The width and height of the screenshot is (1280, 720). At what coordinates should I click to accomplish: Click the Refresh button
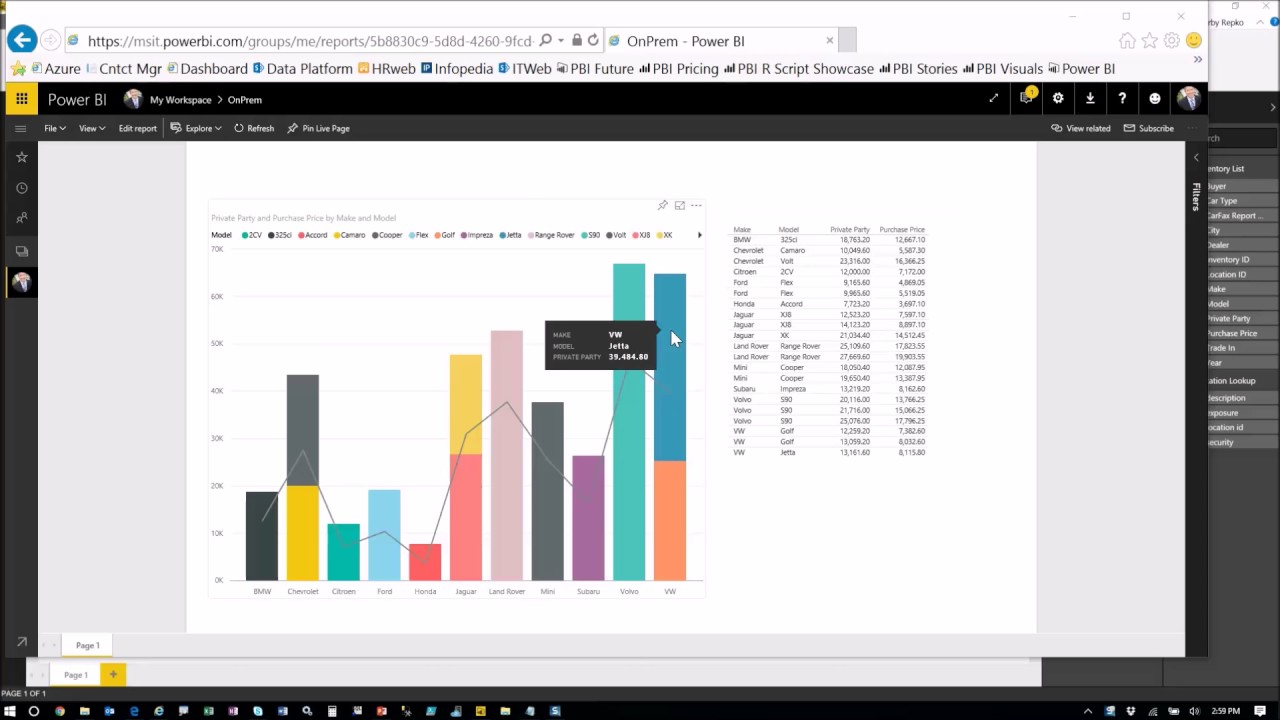[254, 128]
